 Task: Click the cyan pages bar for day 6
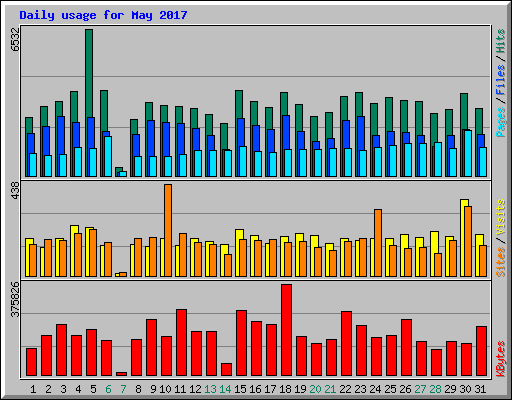click(x=108, y=156)
